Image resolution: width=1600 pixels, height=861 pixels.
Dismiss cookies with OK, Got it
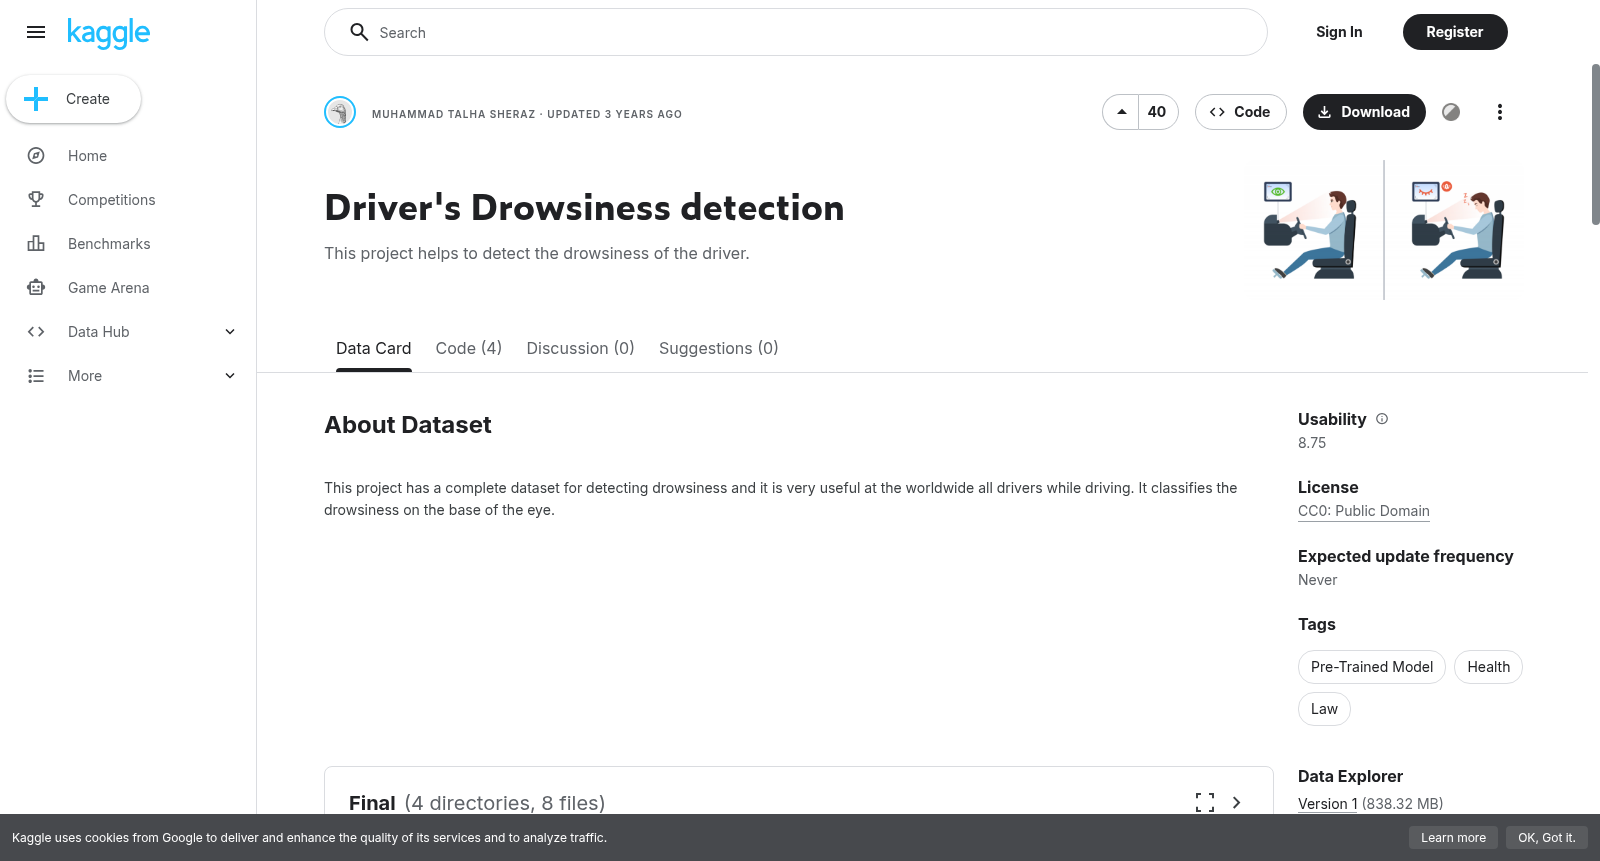coord(1546,838)
